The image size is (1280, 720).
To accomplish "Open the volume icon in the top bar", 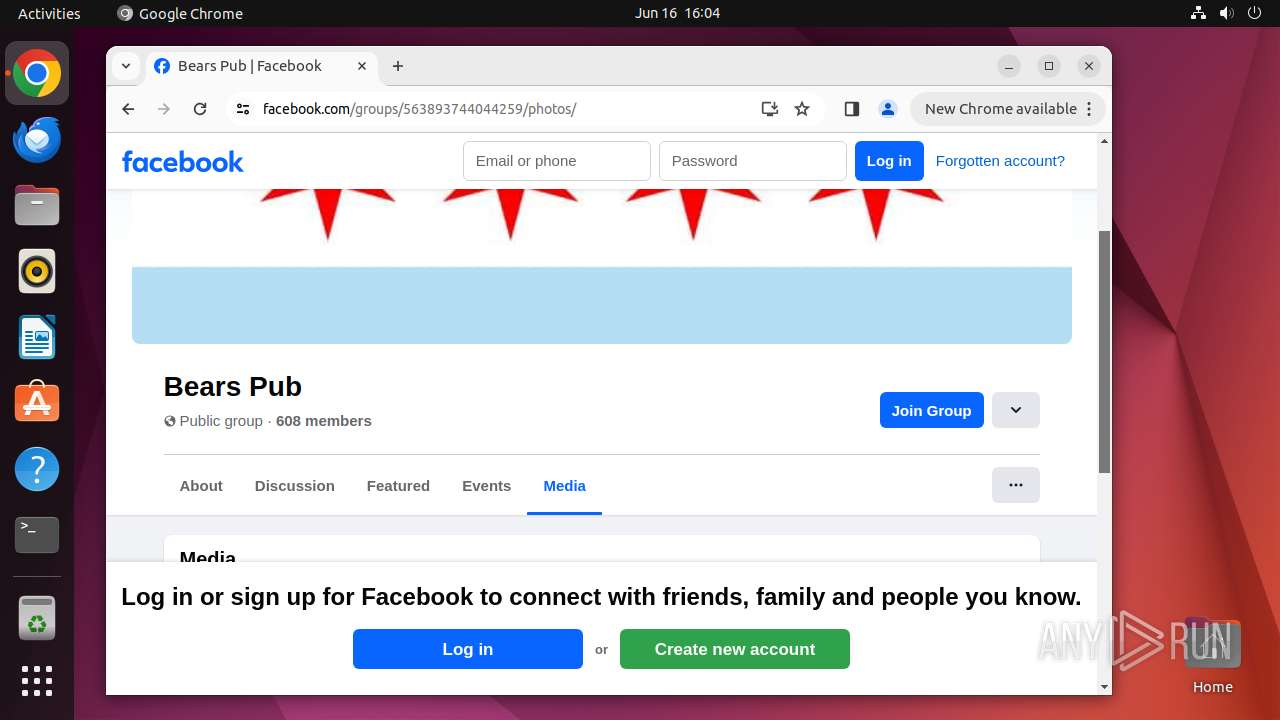I will (1226, 13).
